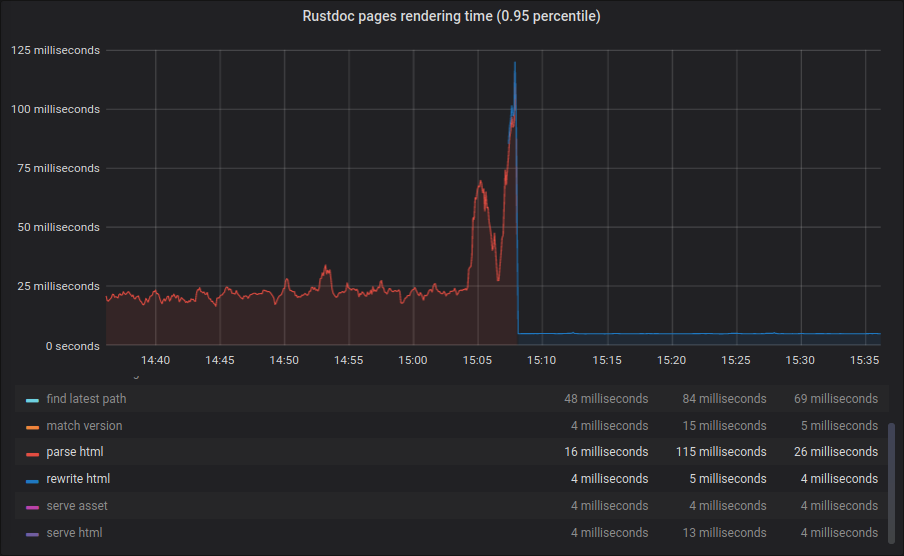Click the match version orange color swatch

click(32, 427)
